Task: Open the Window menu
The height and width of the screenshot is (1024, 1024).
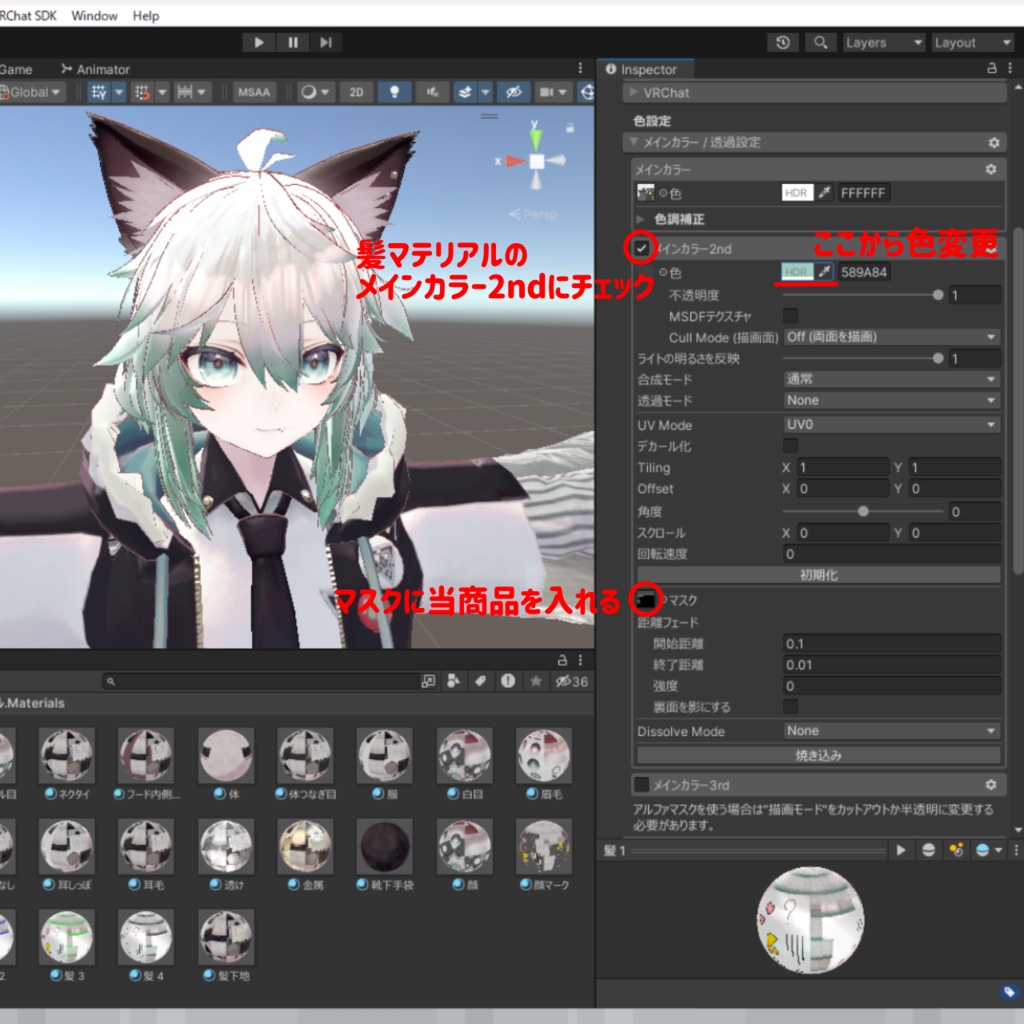Action: tap(93, 15)
